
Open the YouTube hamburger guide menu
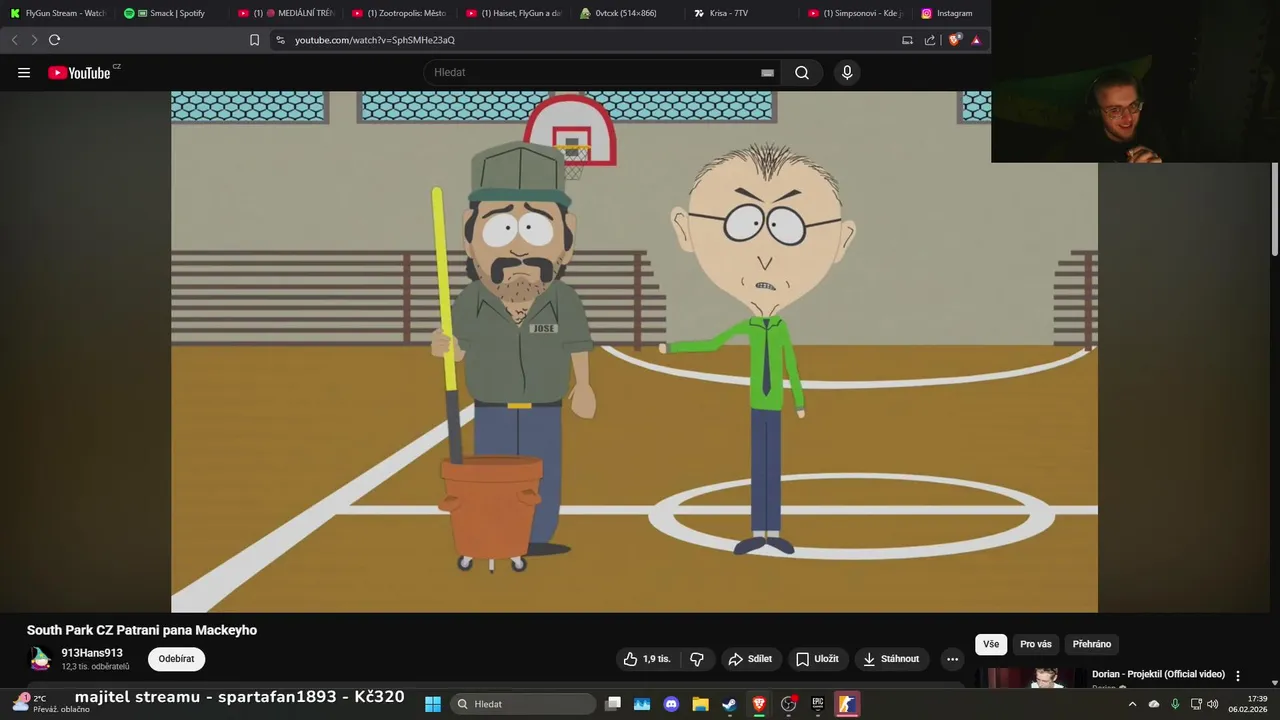(24, 73)
